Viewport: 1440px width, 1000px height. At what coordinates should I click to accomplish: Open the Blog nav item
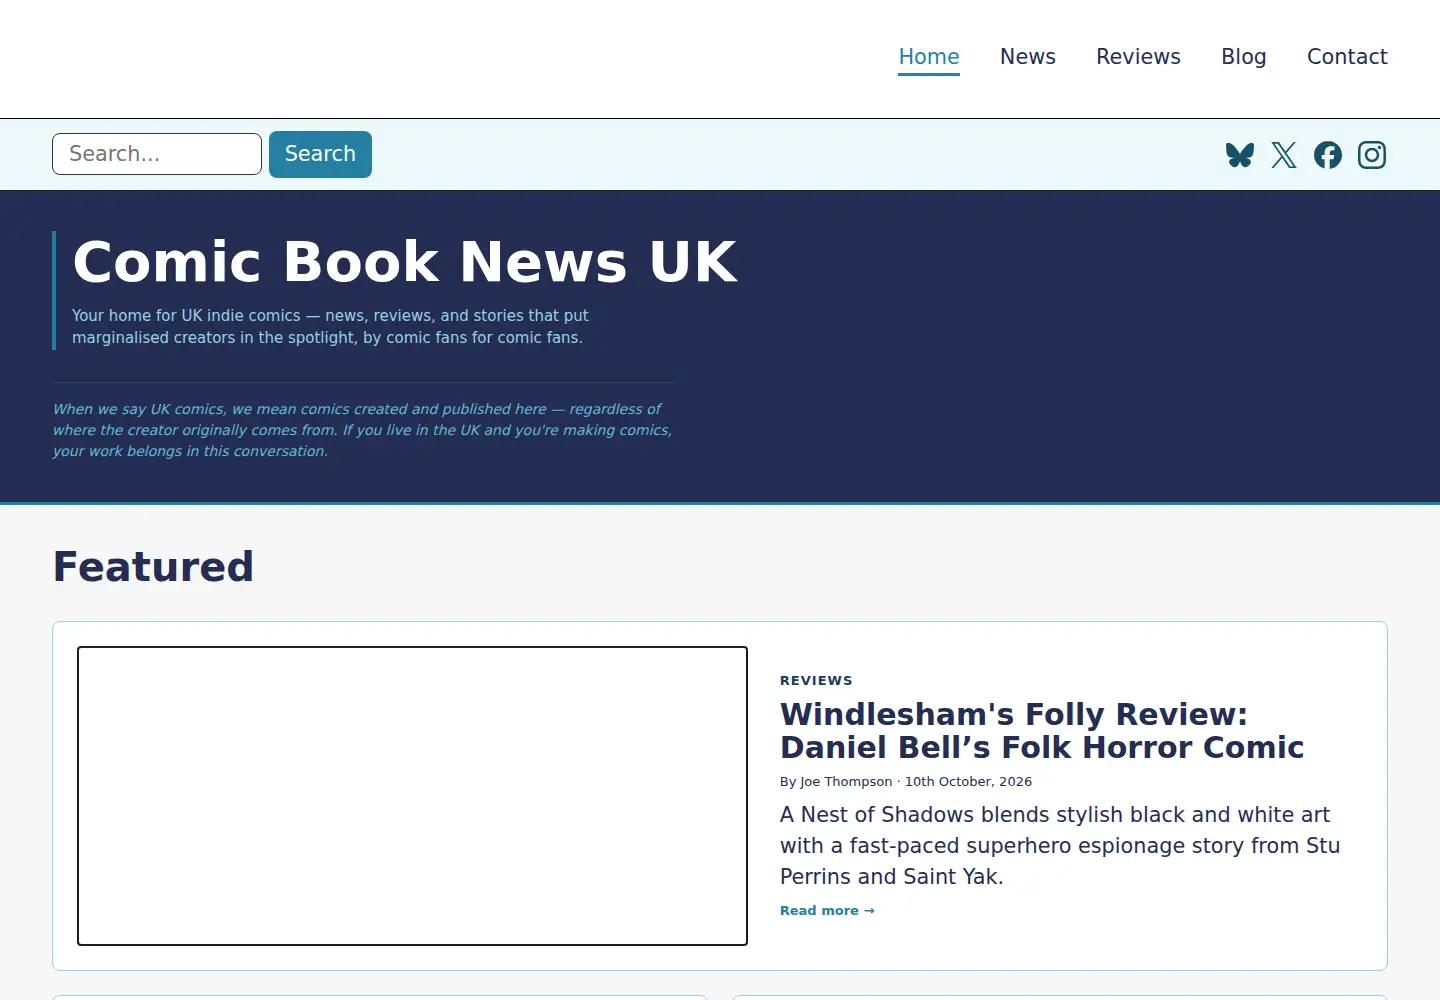(1244, 57)
